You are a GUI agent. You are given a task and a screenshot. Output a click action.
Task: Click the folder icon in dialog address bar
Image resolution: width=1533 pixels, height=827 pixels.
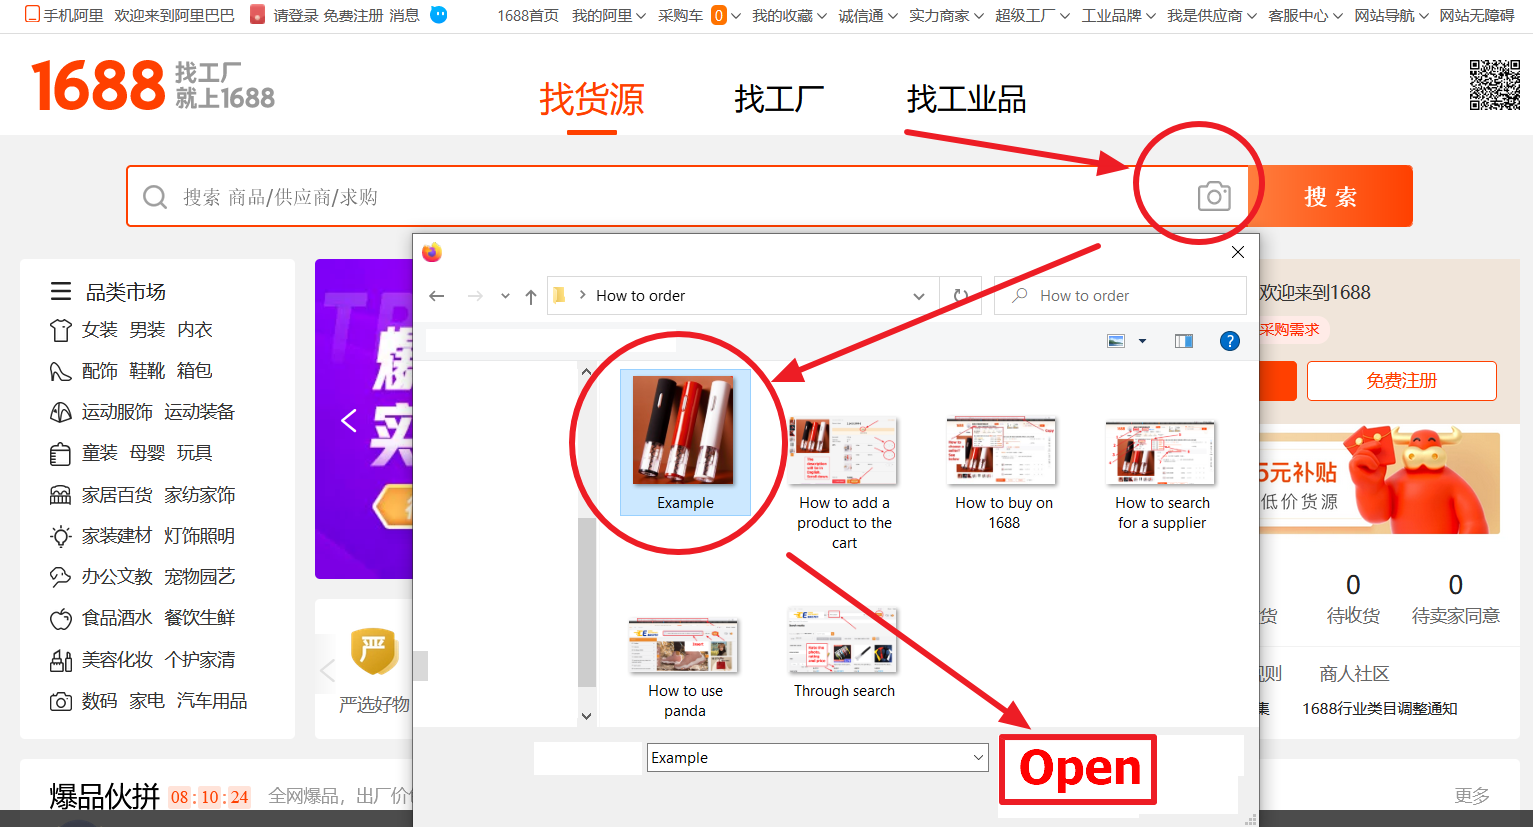tap(560, 295)
